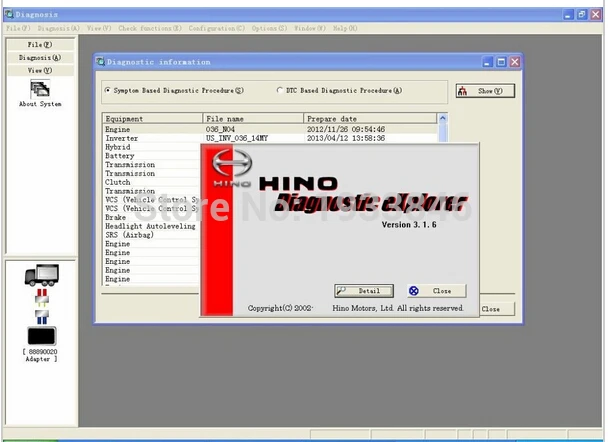Viewport: 608px width, 442px height.
Task: Select the Headlight Autoleveling row
Action: point(152,226)
